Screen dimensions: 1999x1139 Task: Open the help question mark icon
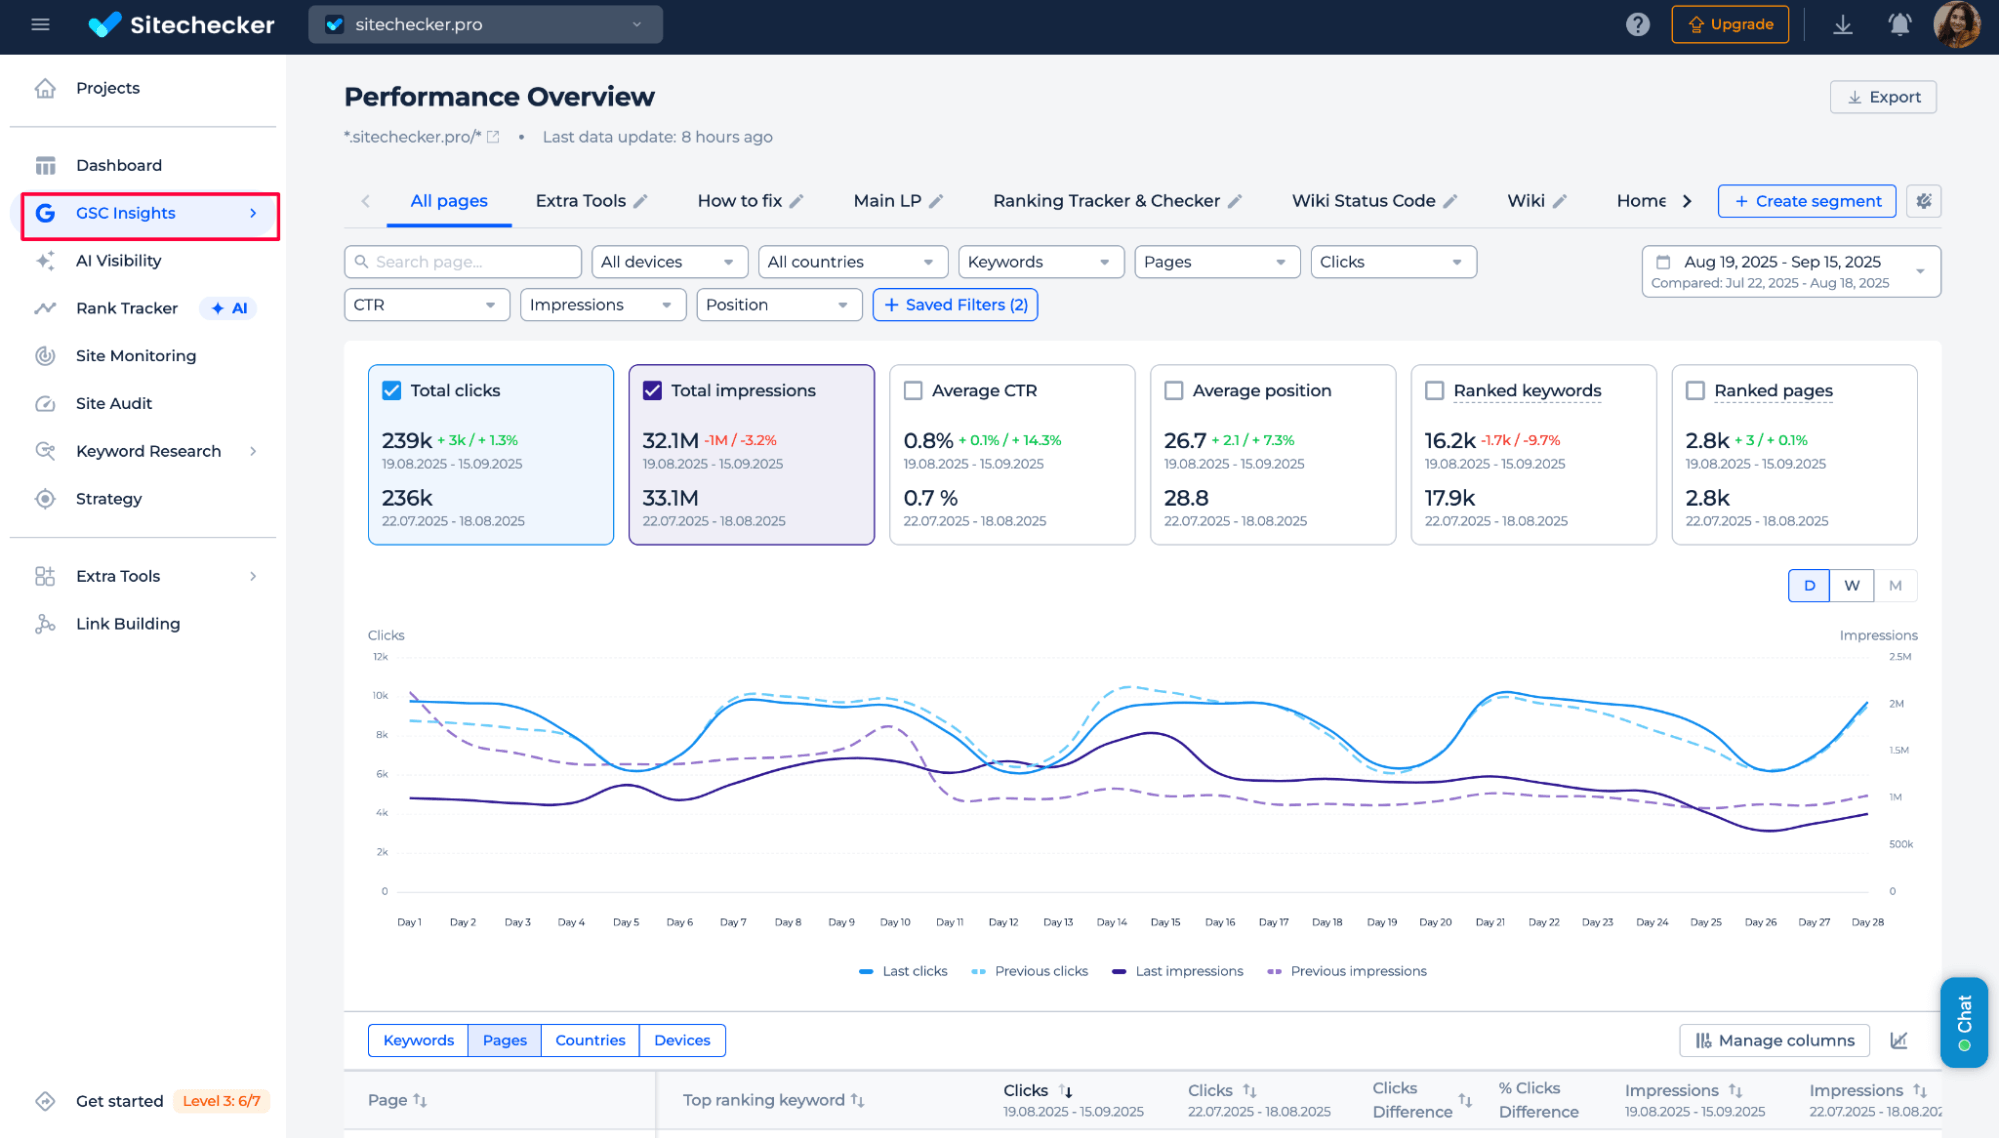coord(1637,24)
